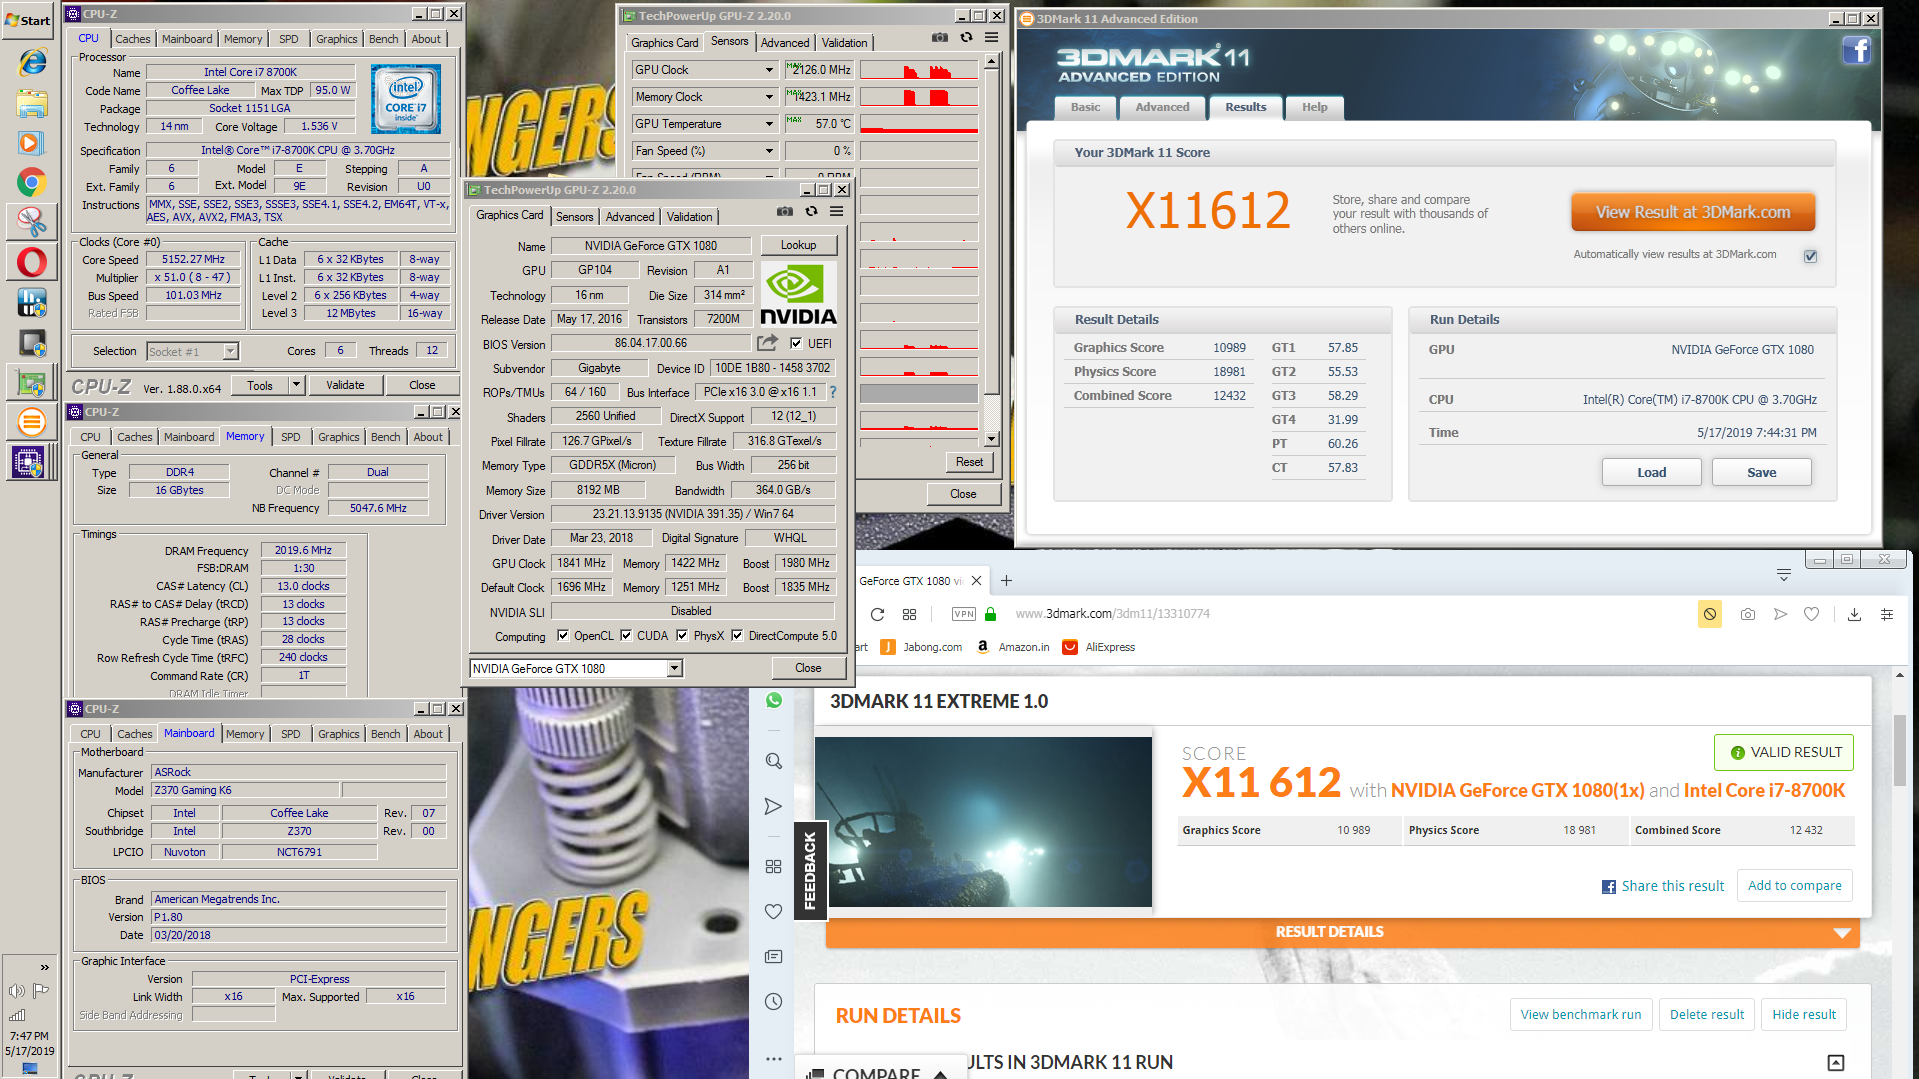Click the Load button in 3DMark 11
Viewport: 1919px width, 1079px height.
pyautogui.click(x=1651, y=472)
